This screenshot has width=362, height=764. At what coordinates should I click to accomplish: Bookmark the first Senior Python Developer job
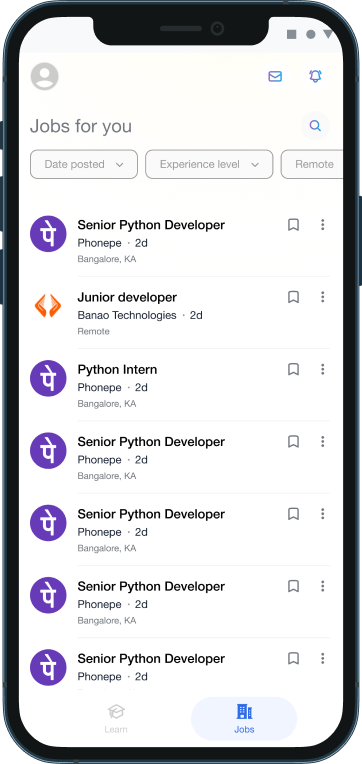[293, 225]
